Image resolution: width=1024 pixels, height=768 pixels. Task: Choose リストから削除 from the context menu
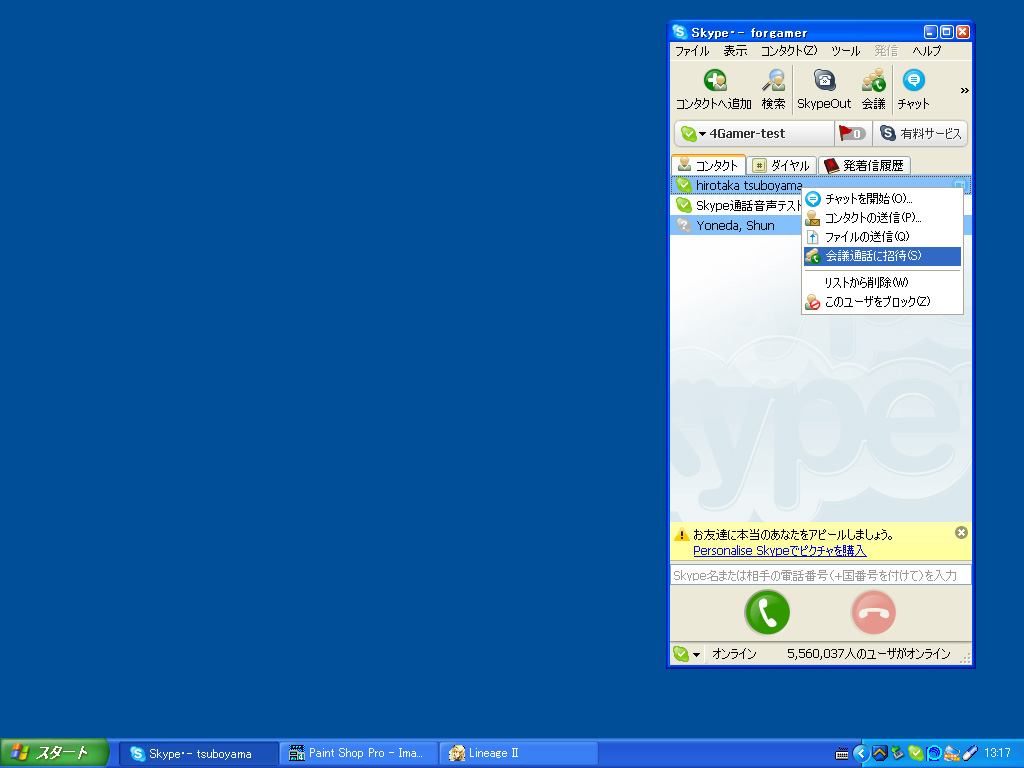[882, 282]
